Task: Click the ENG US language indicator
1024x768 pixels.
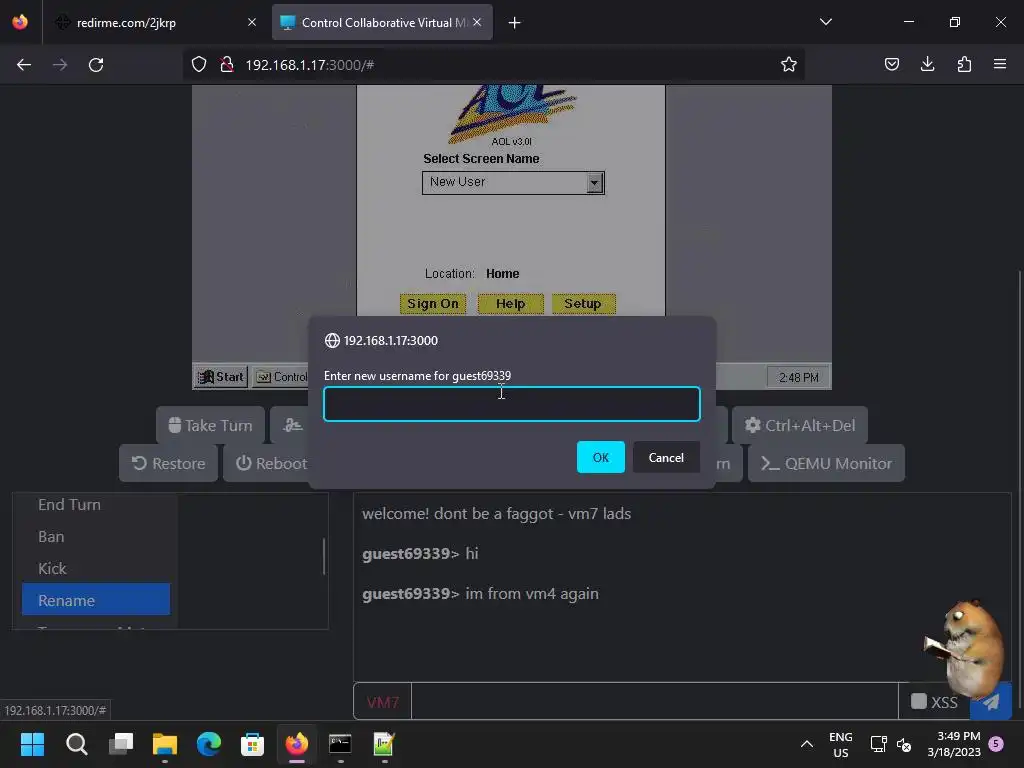Action: pos(840,744)
